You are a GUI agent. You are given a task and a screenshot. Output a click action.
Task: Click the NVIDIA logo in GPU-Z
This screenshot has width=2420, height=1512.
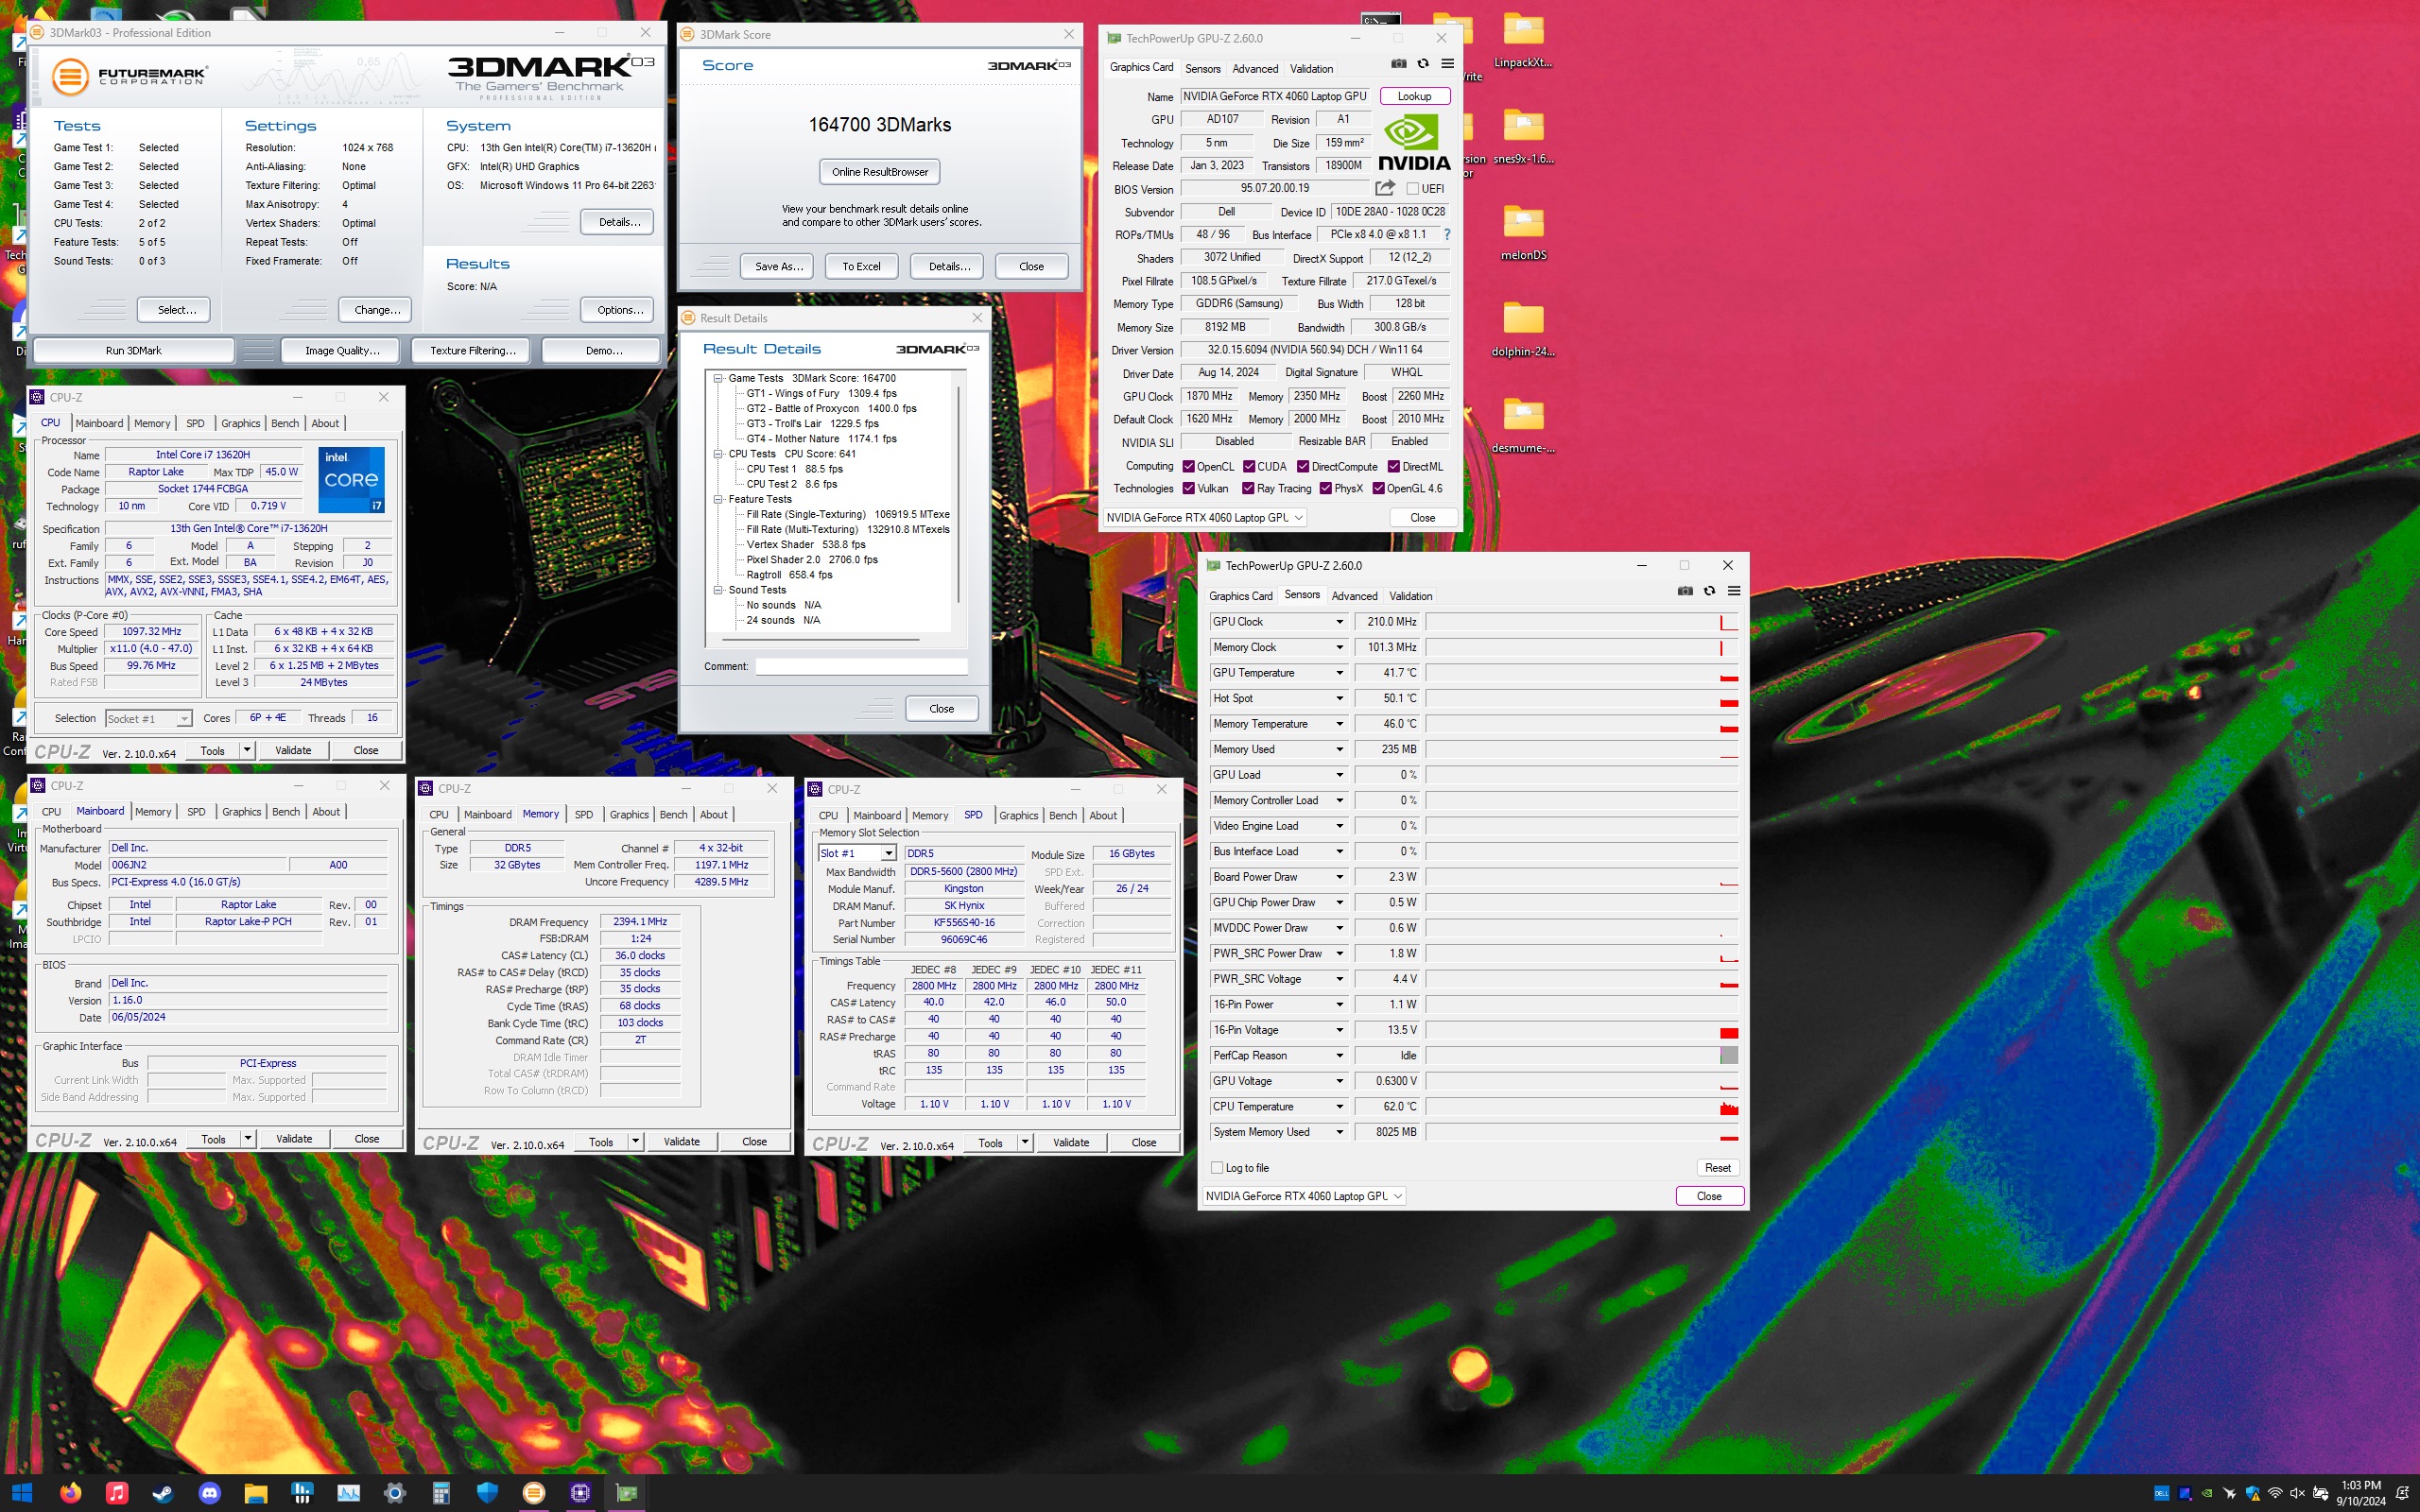1414,143
